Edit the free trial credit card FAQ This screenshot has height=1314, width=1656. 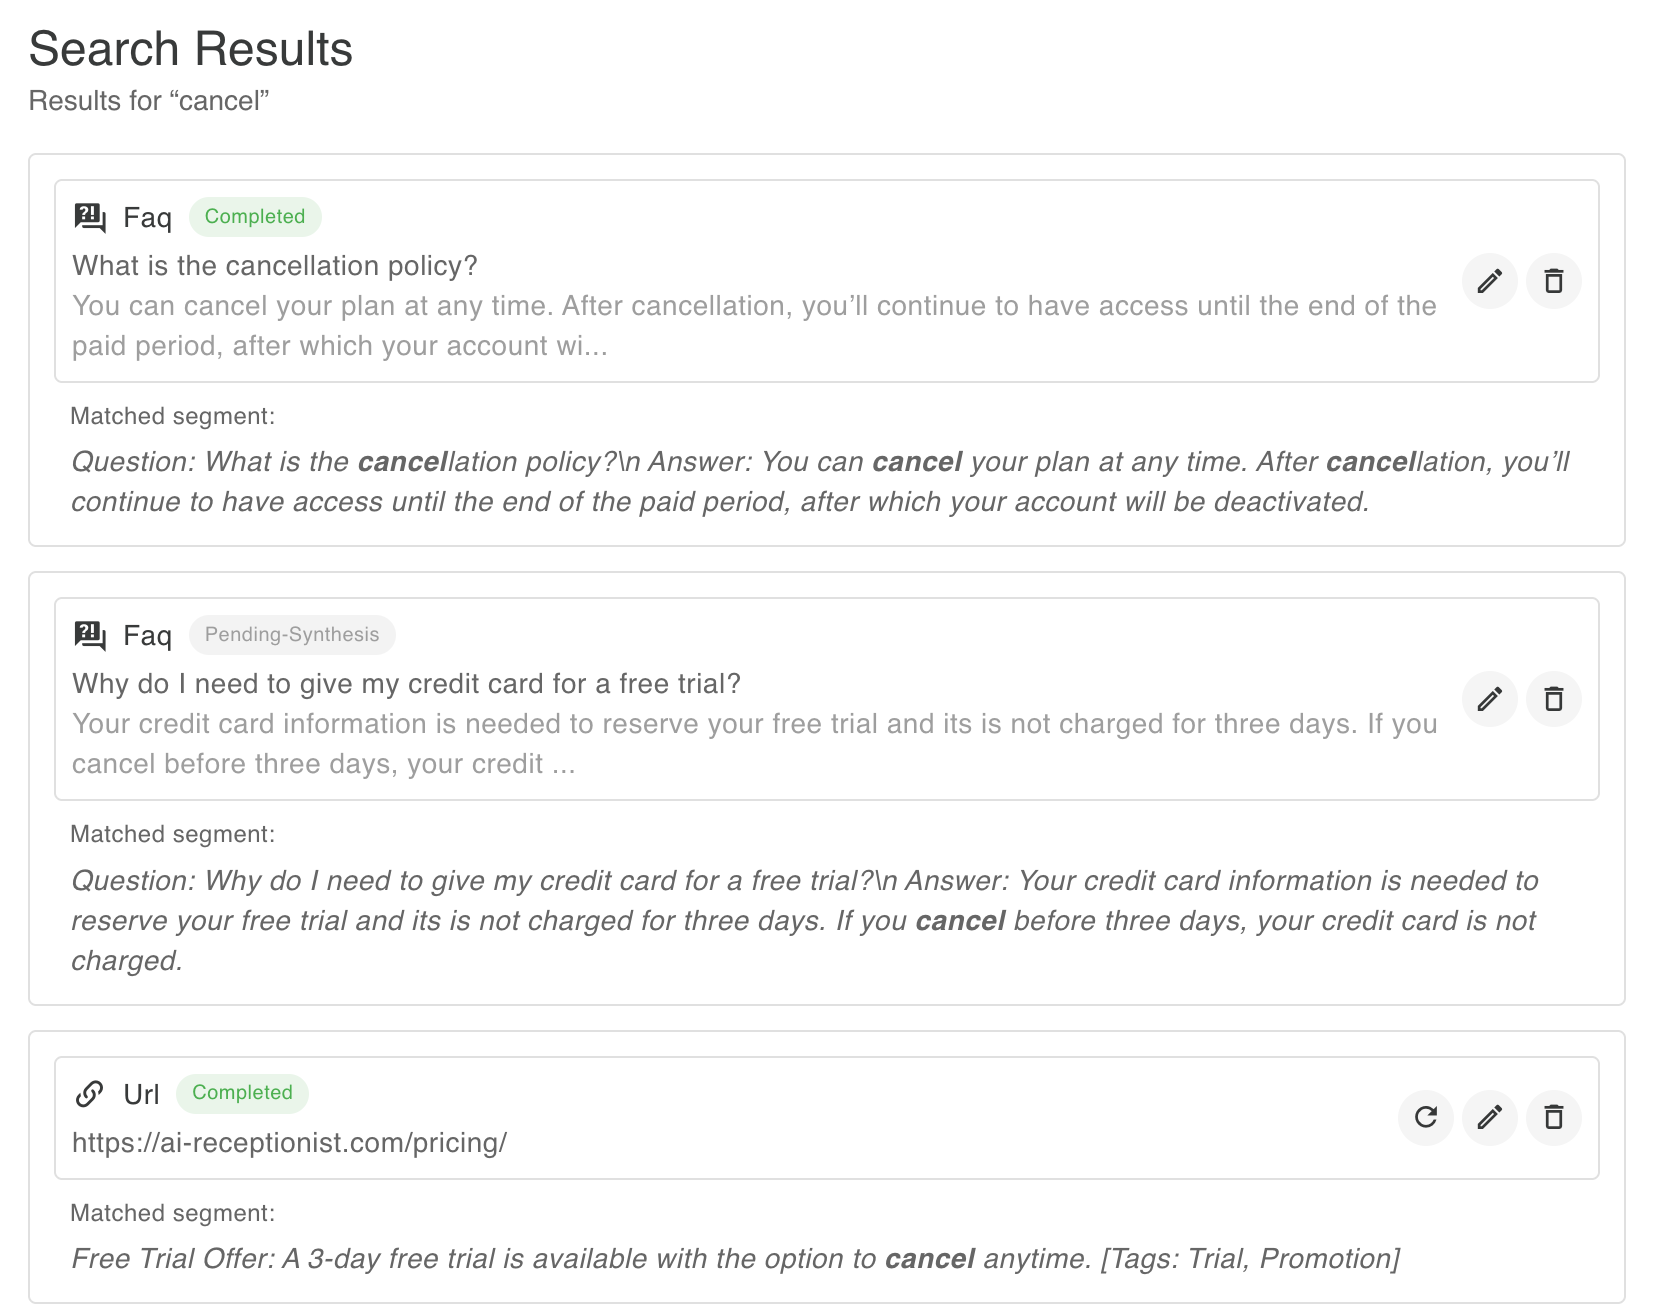point(1489,699)
